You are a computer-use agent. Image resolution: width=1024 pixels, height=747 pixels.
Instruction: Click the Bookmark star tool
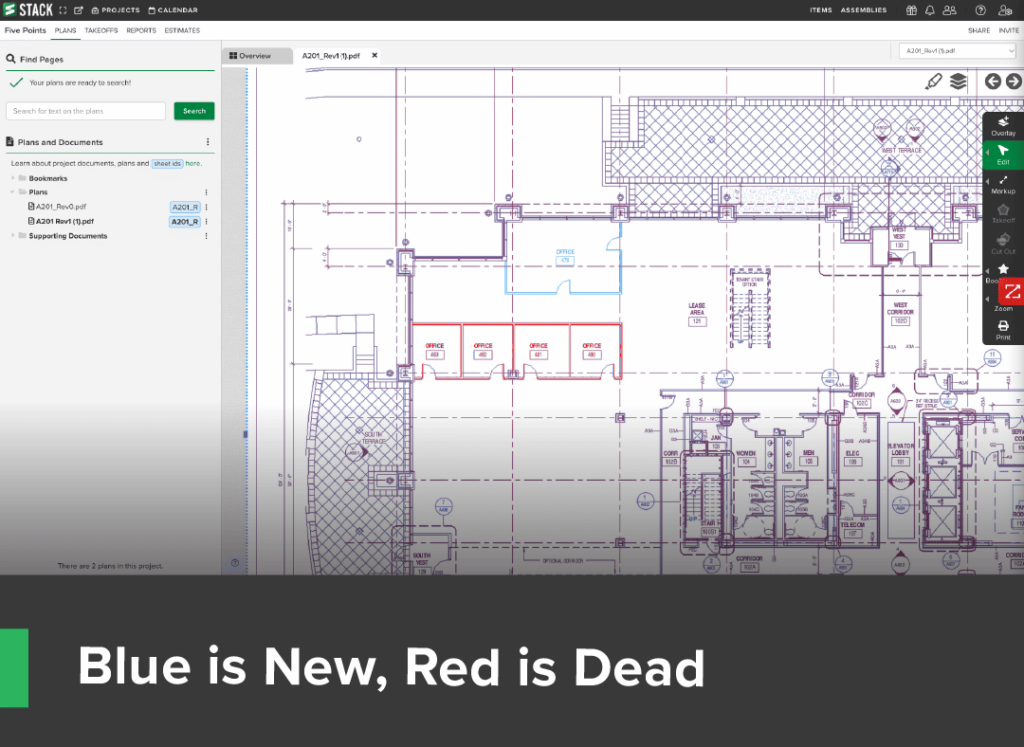[x=1003, y=269]
